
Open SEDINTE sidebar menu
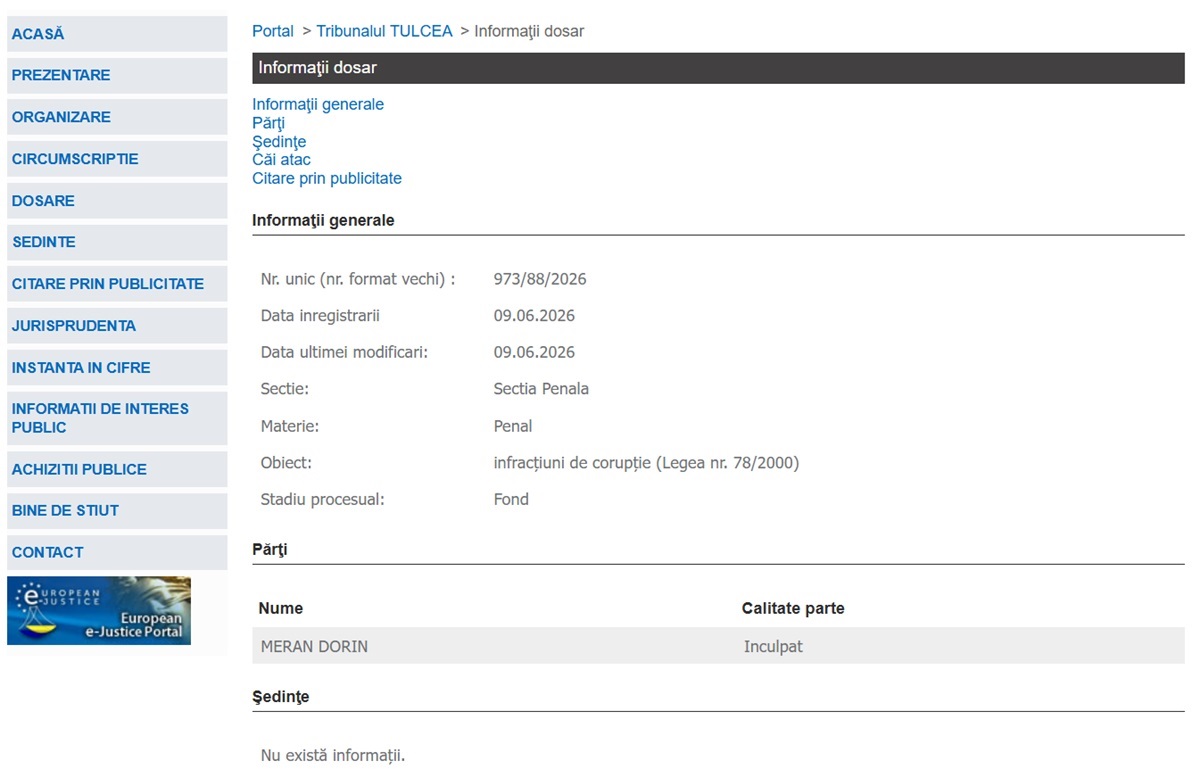click(117, 242)
